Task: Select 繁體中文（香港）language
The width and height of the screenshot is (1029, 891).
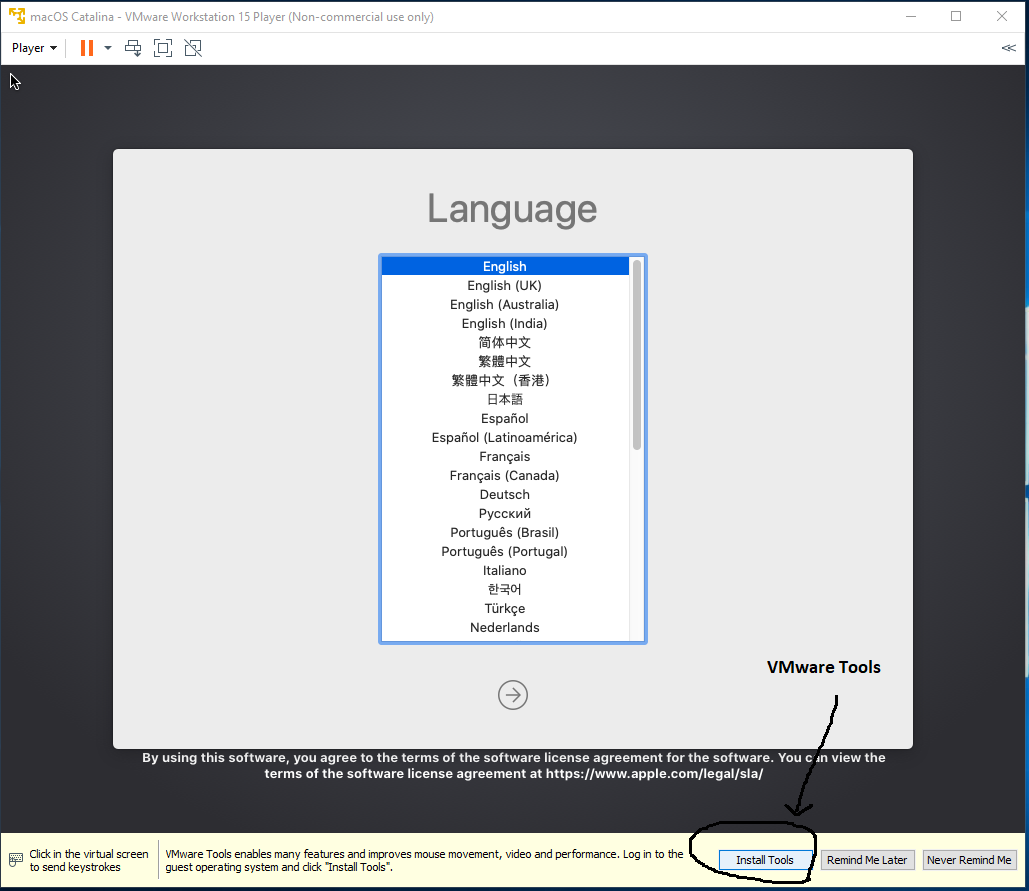Action: [x=505, y=381]
